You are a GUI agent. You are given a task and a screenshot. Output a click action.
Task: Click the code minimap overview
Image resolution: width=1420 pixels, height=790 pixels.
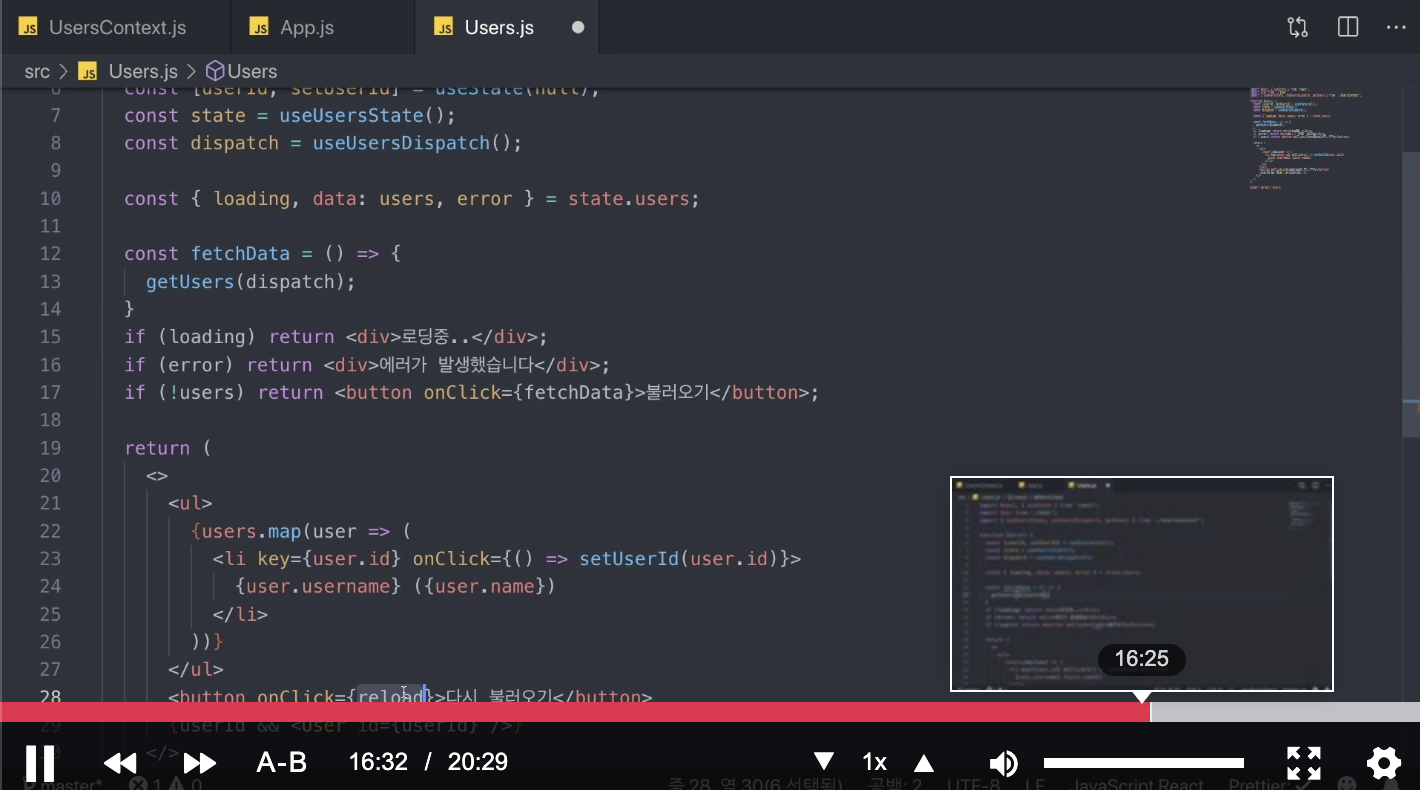(1305, 138)
